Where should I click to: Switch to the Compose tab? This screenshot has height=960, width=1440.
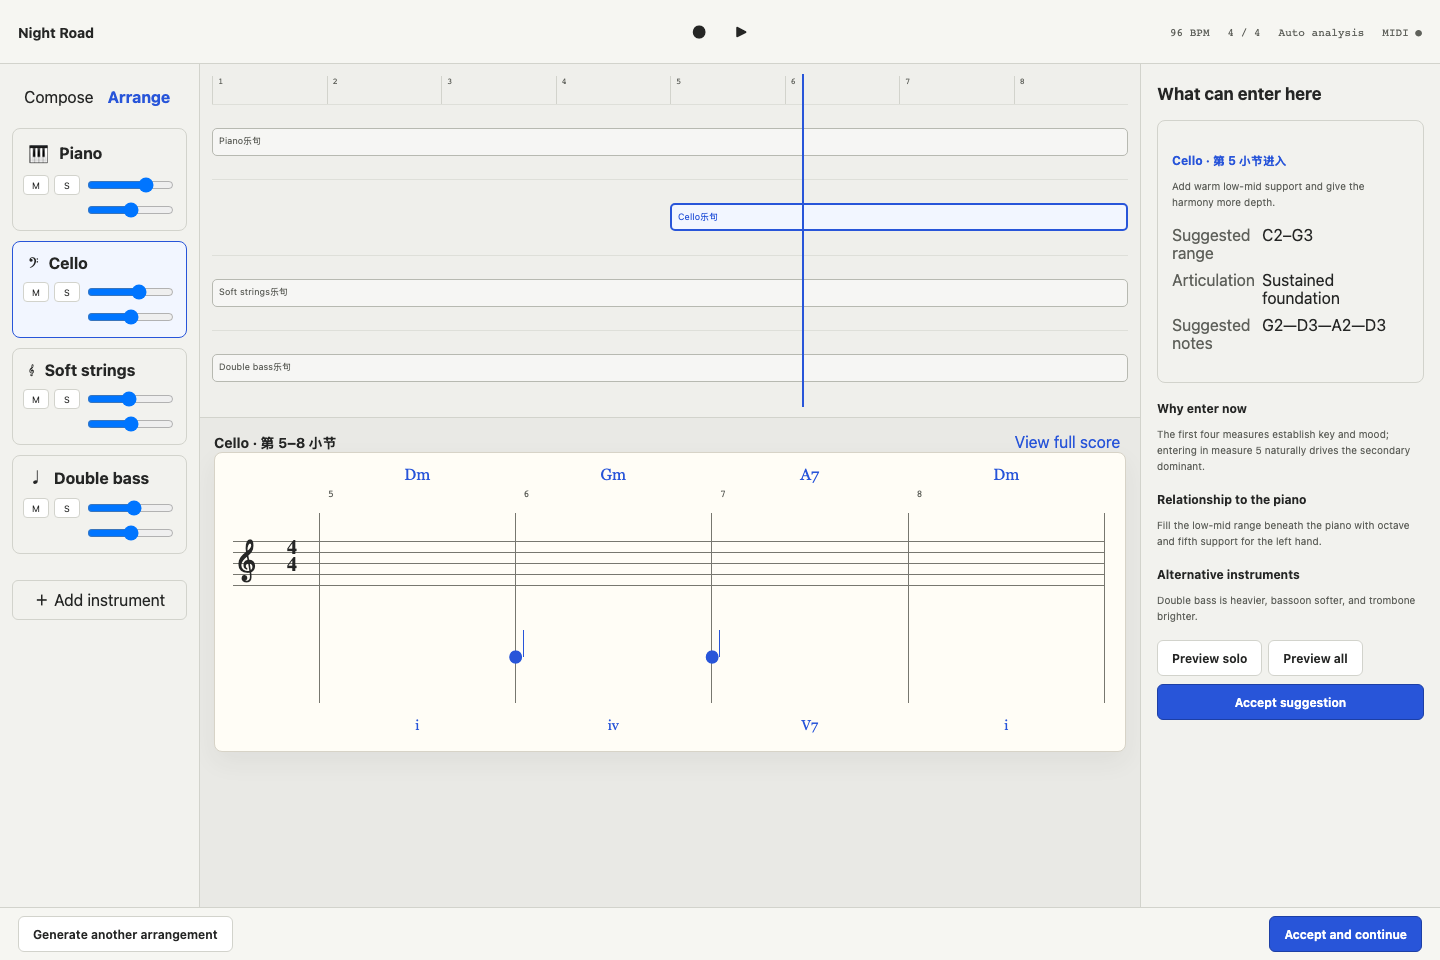[x=59, y=97]
